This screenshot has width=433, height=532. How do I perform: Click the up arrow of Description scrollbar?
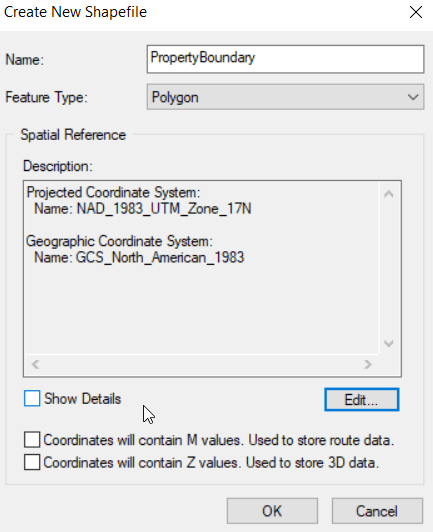pos(389,194)
